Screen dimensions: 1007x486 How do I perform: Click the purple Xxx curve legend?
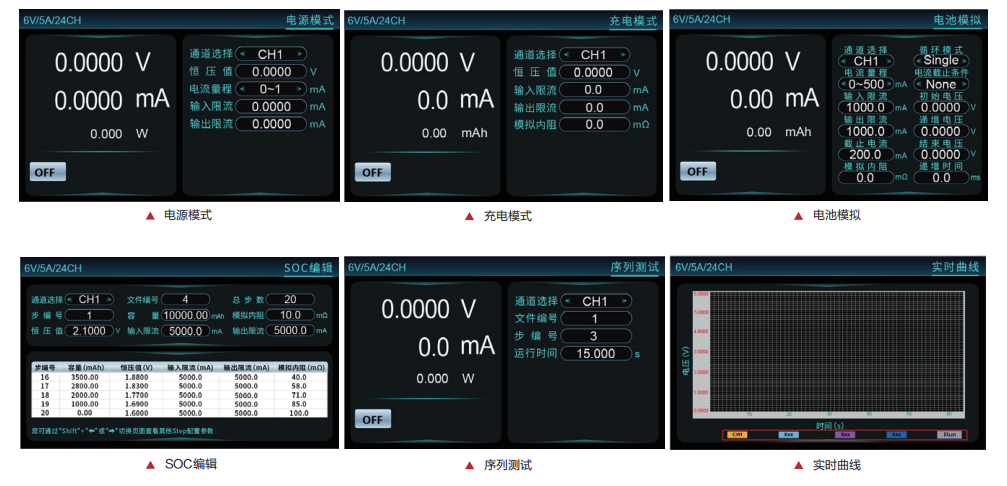click(844, 435)
